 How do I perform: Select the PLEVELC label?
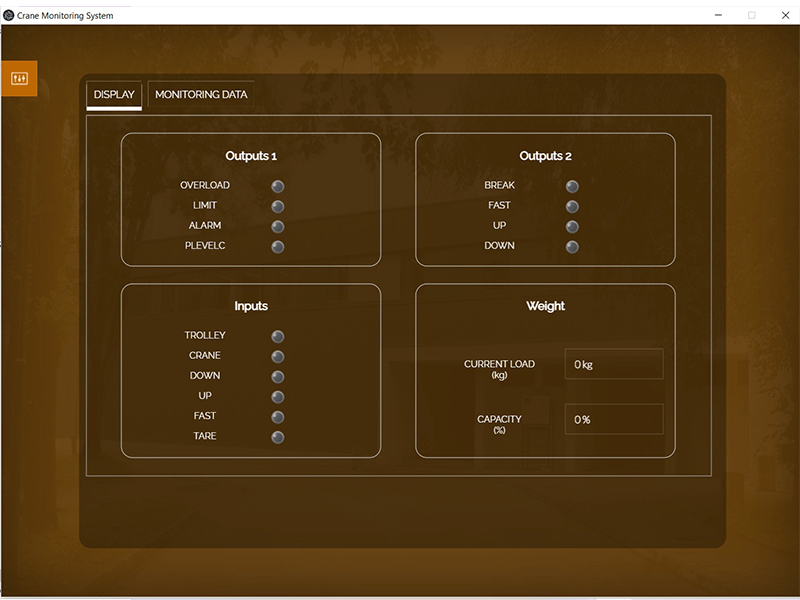click(205, 245)
